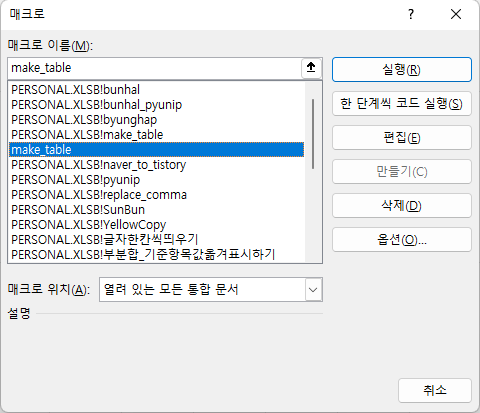Click the macro list vertical scrollbar thumb
This screenshot has width=480, height=413.
[x=313, y=134]
